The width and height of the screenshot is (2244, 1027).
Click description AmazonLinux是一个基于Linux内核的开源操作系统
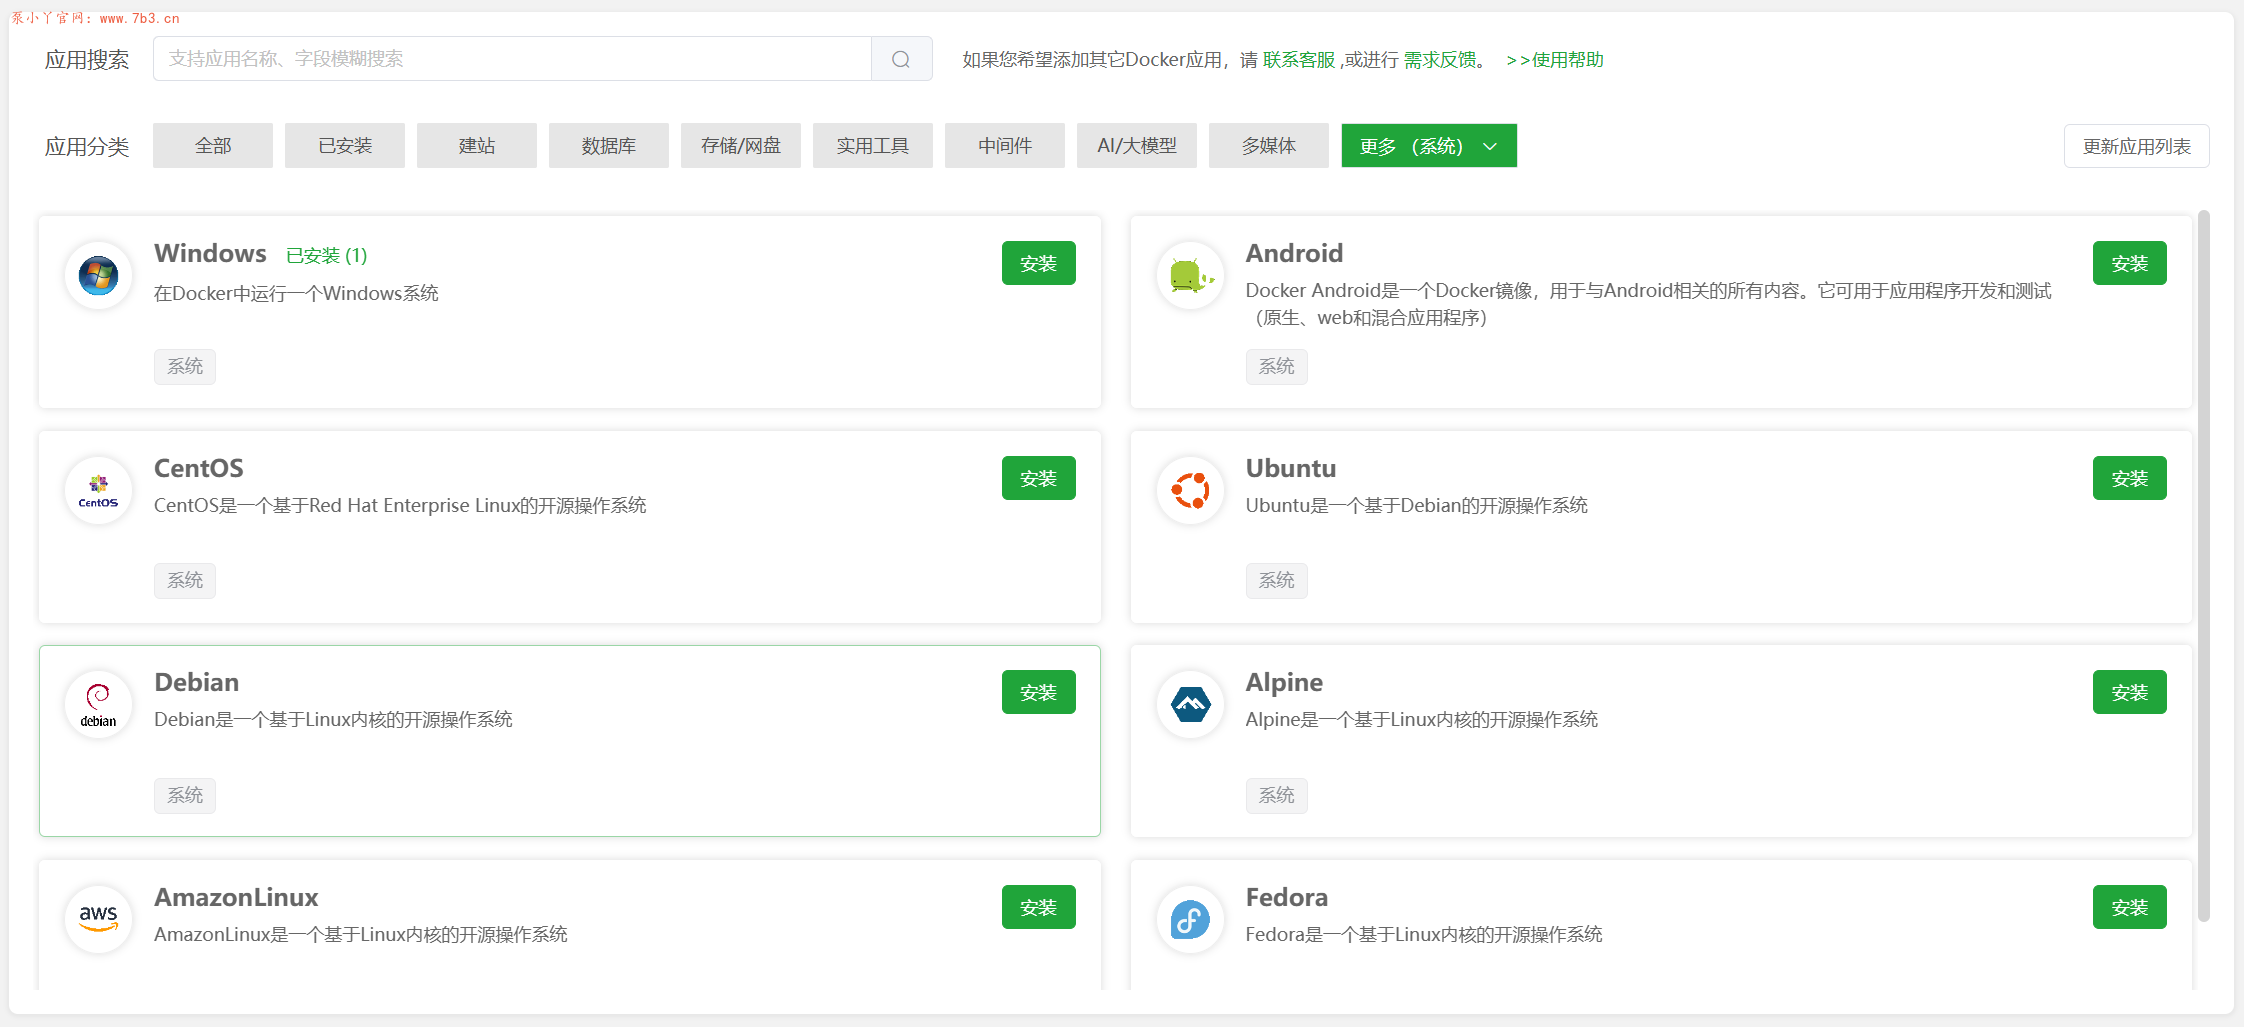click(x=361, y=934)
